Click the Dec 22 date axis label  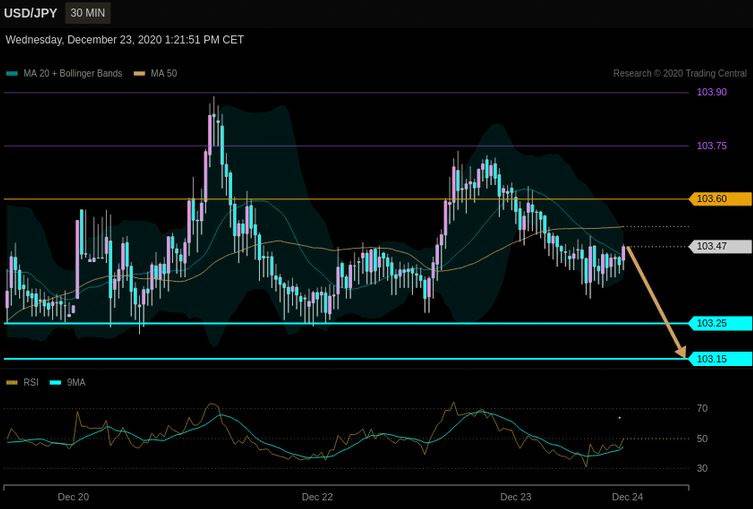317,497
